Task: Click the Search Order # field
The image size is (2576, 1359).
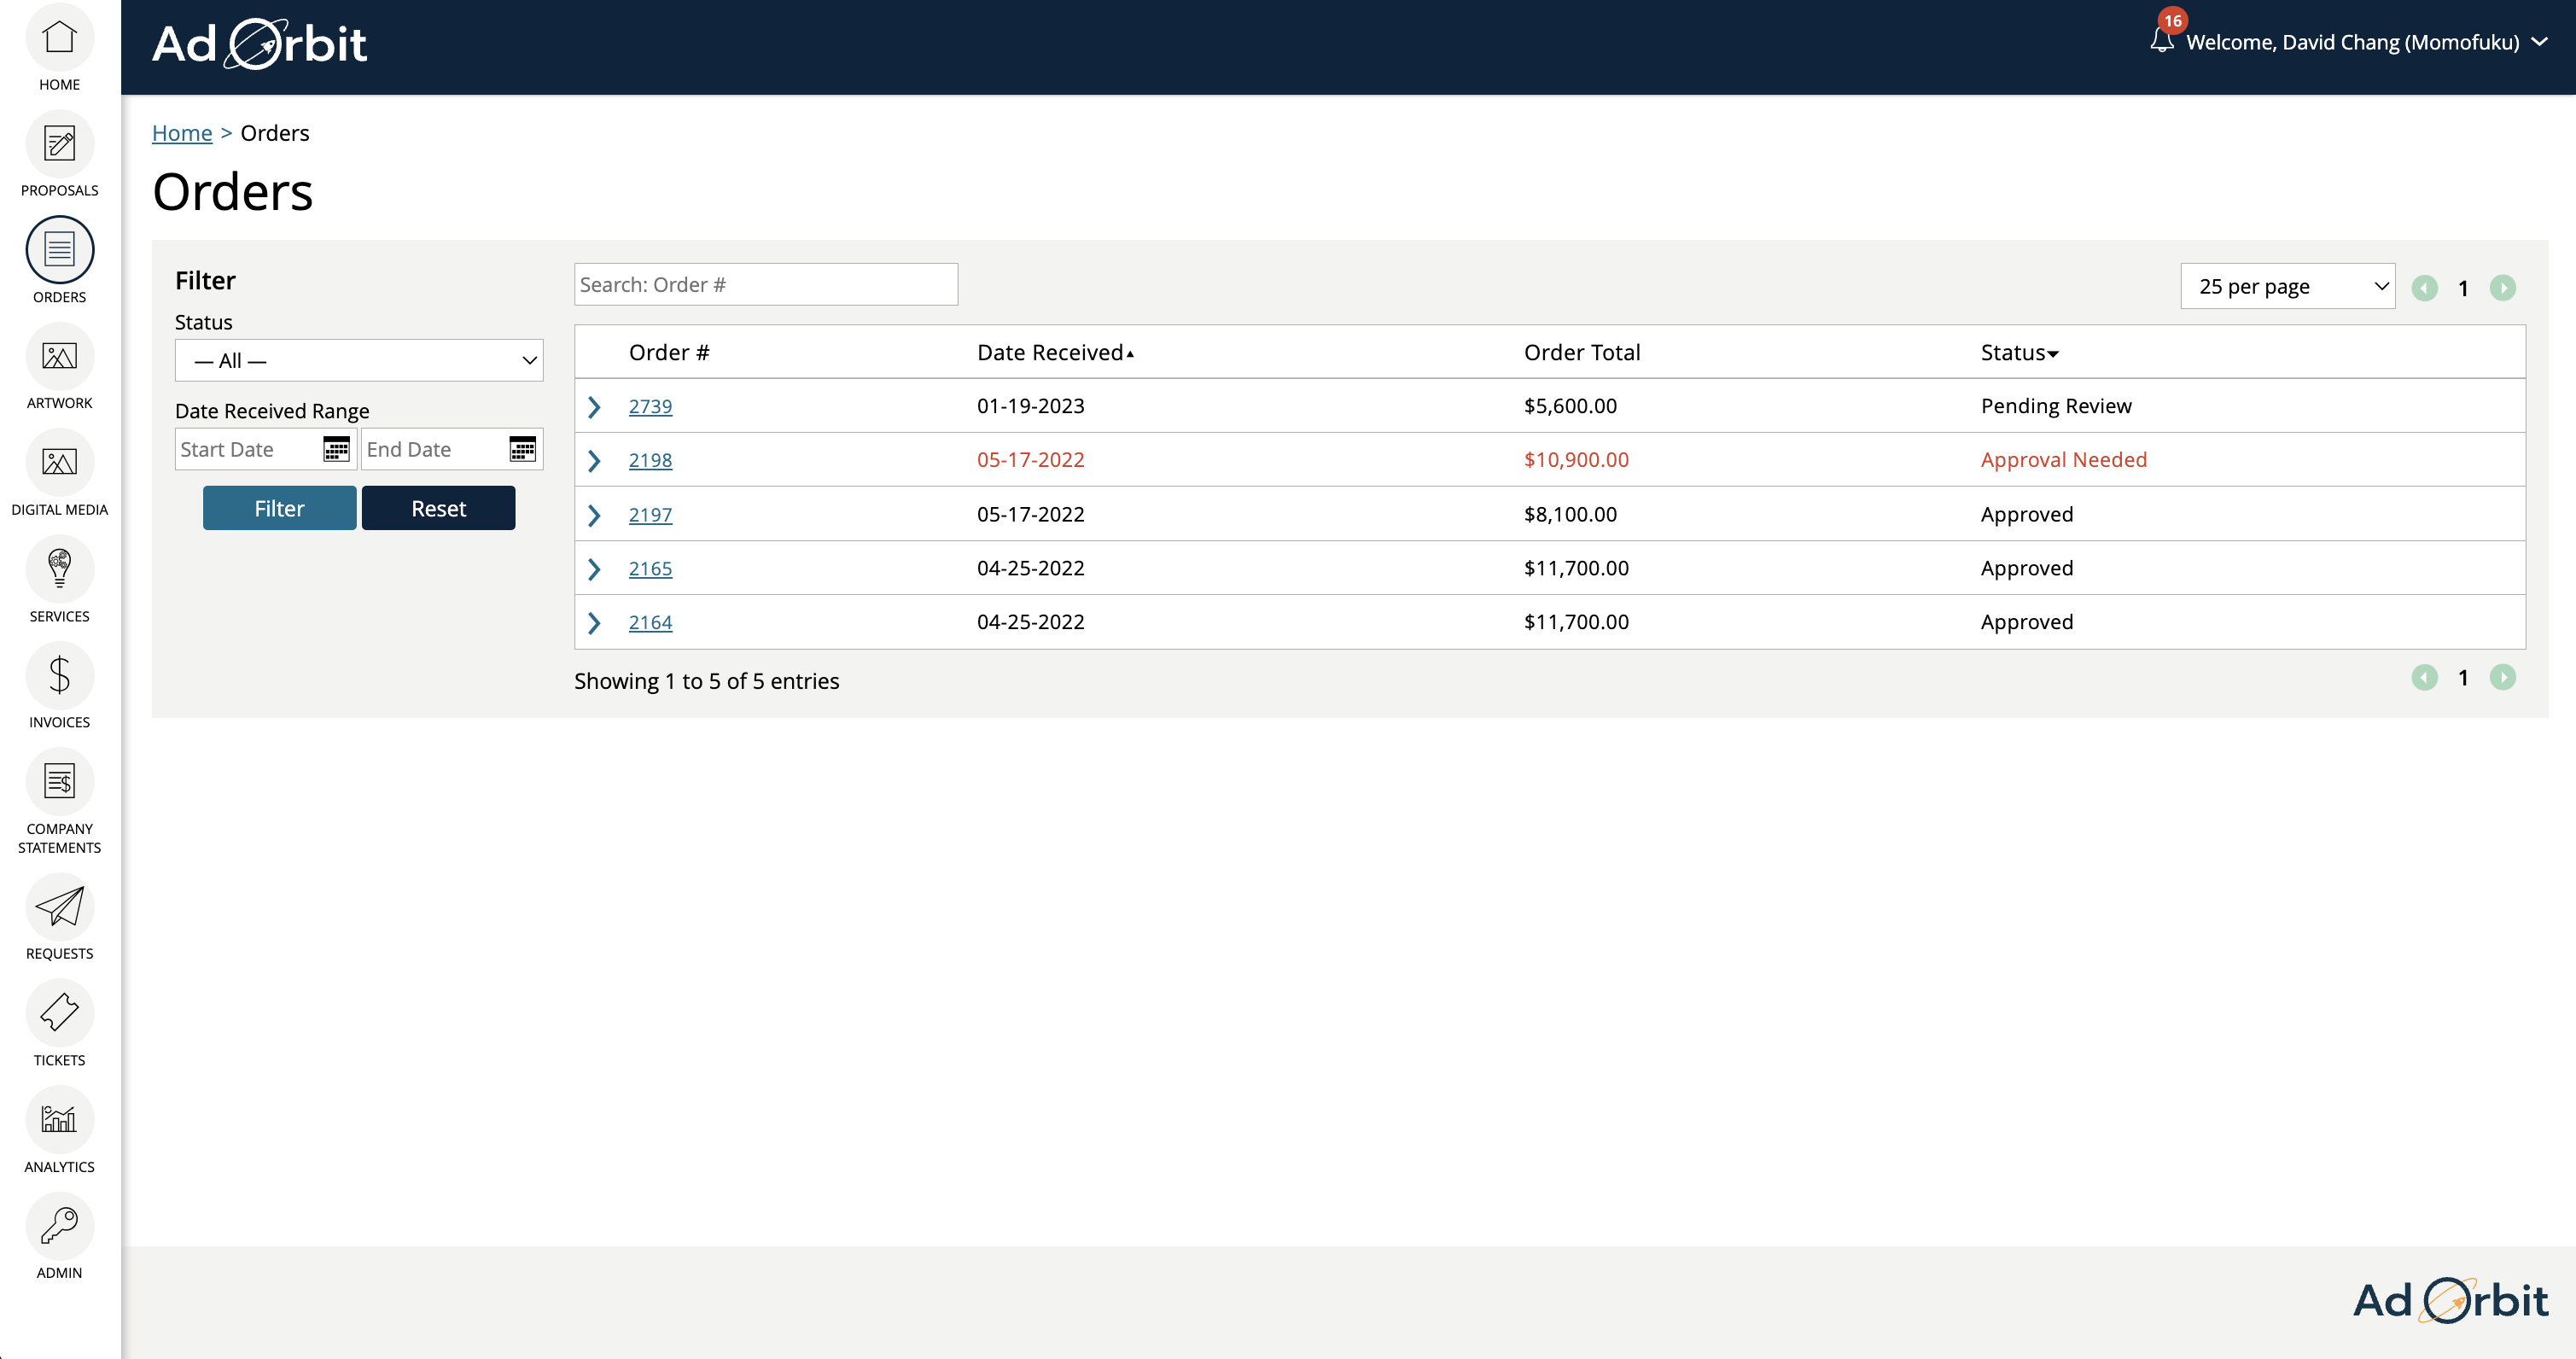Action: tap(765, 285)
